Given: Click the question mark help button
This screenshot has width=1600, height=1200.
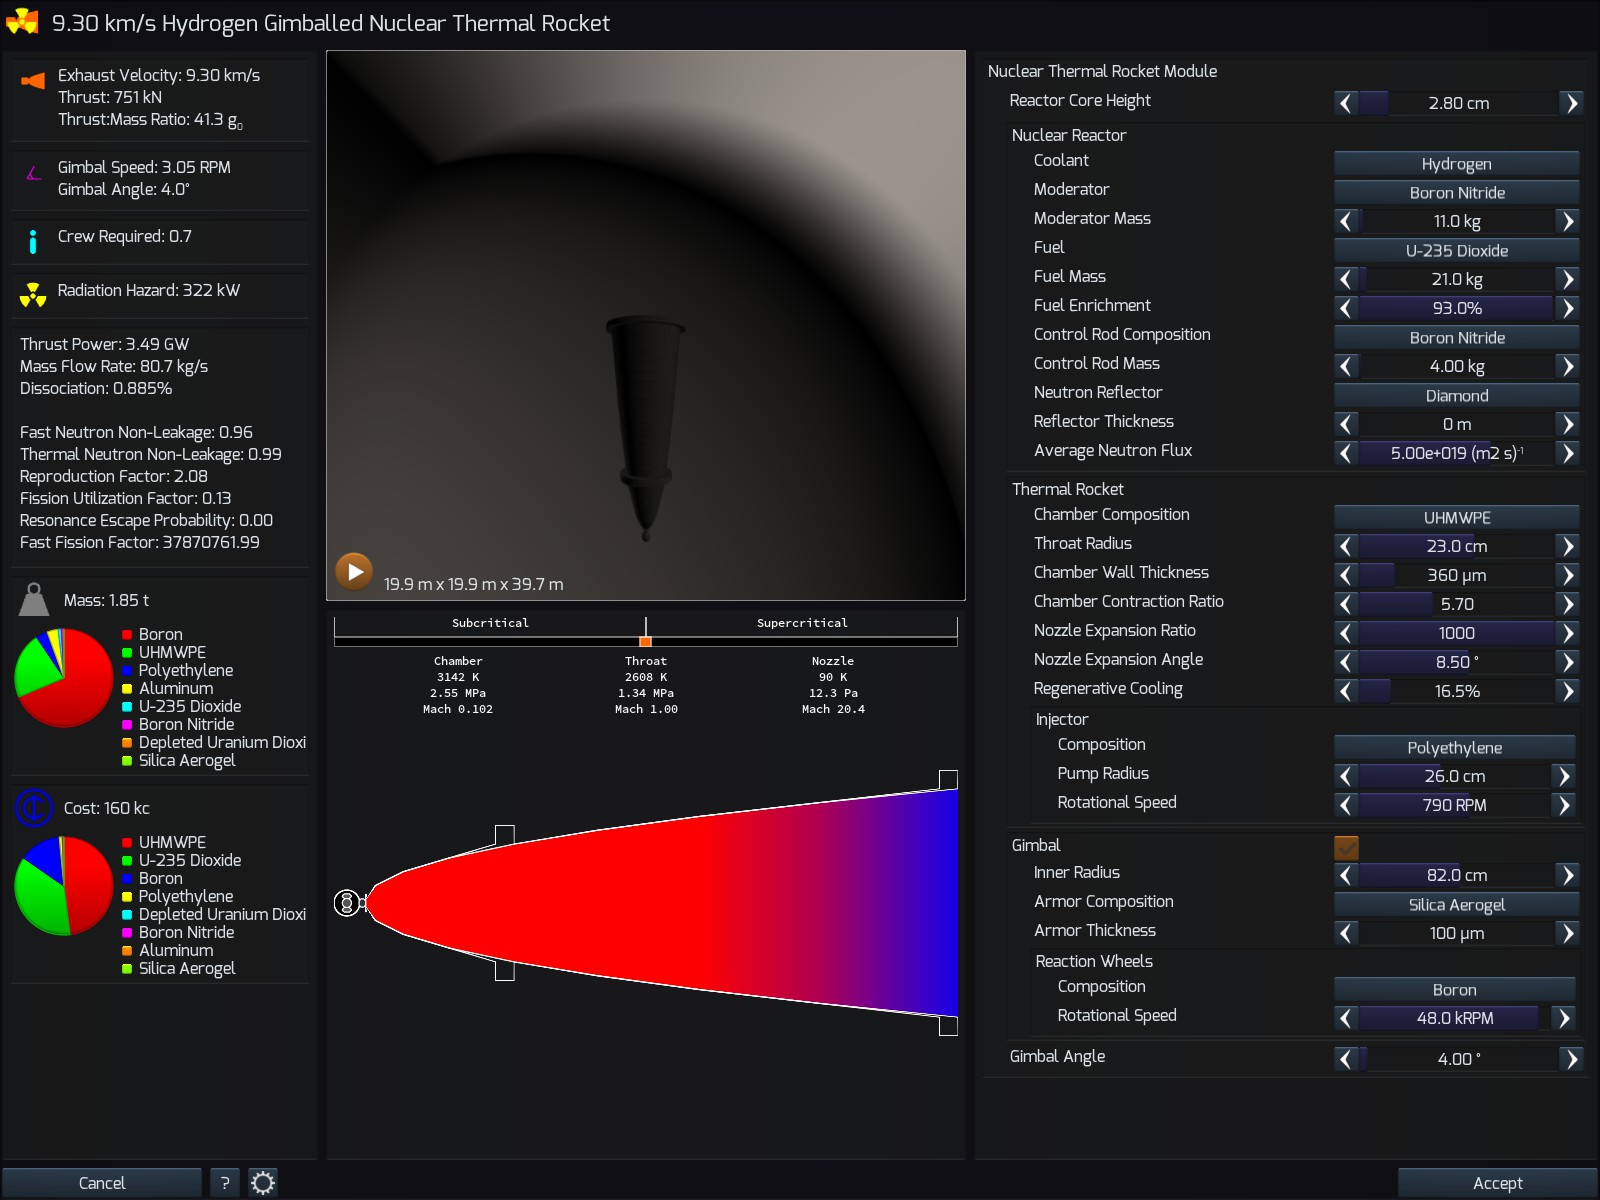Looking at the screenshot, I should (x=225, y=1183).
